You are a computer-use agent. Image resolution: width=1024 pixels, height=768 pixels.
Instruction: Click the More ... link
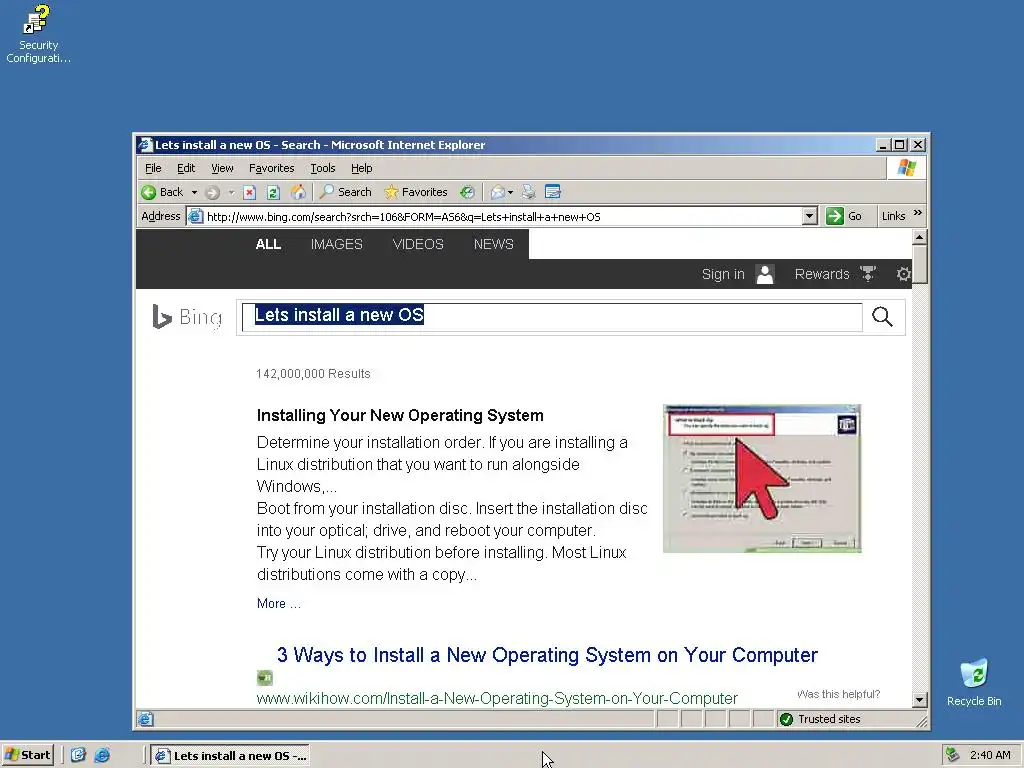(279, 603)
